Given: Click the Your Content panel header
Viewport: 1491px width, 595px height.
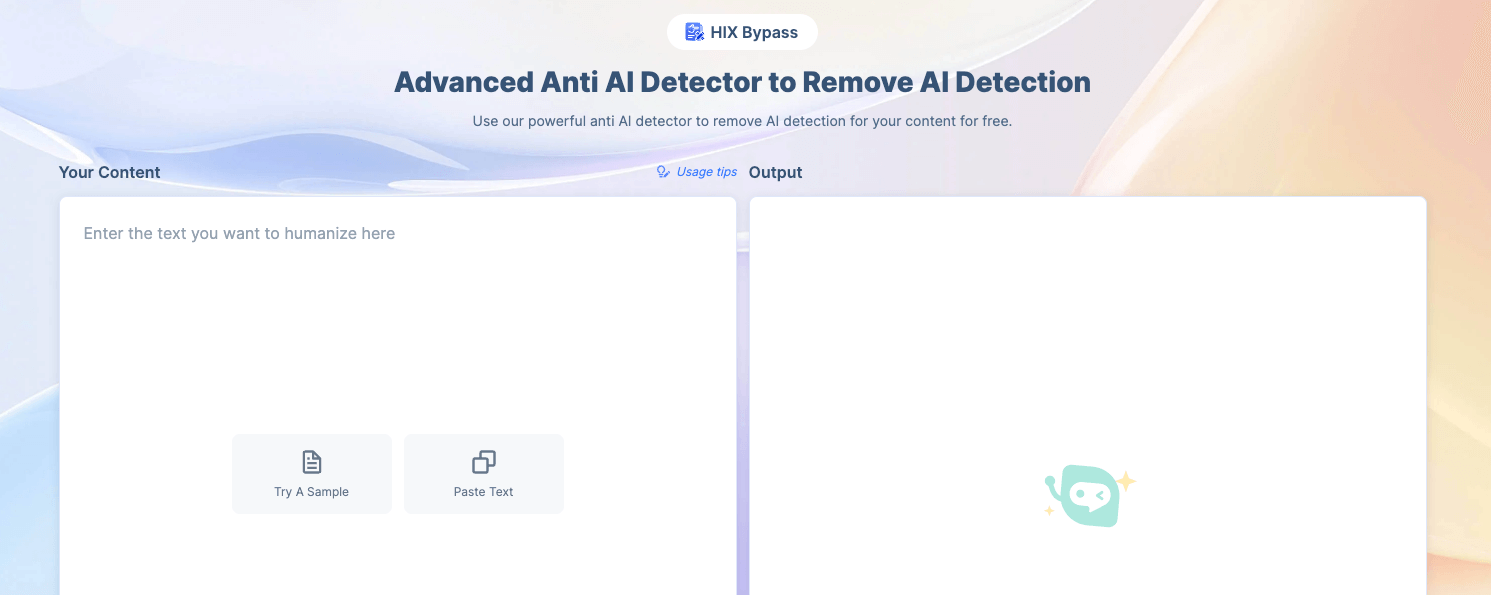Looking at the screenshot, I should click(x=109, y=172).
